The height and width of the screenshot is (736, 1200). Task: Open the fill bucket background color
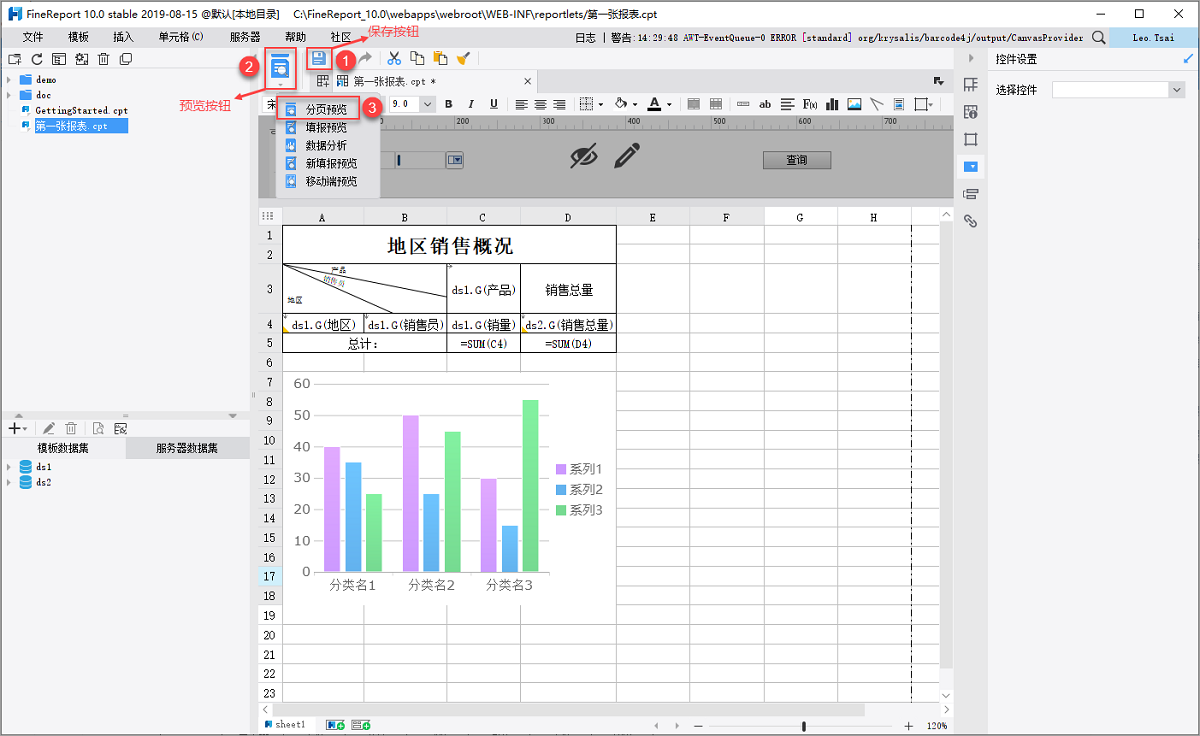[621, 104]
